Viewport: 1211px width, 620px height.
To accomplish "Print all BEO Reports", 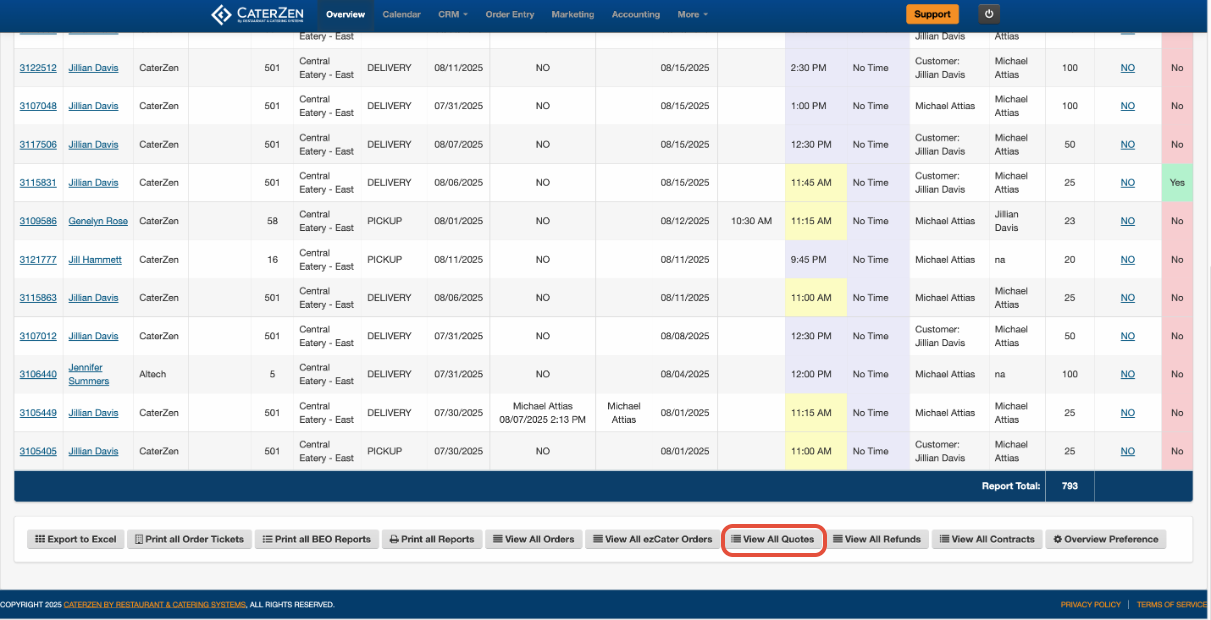I will (x=316, y=539).
